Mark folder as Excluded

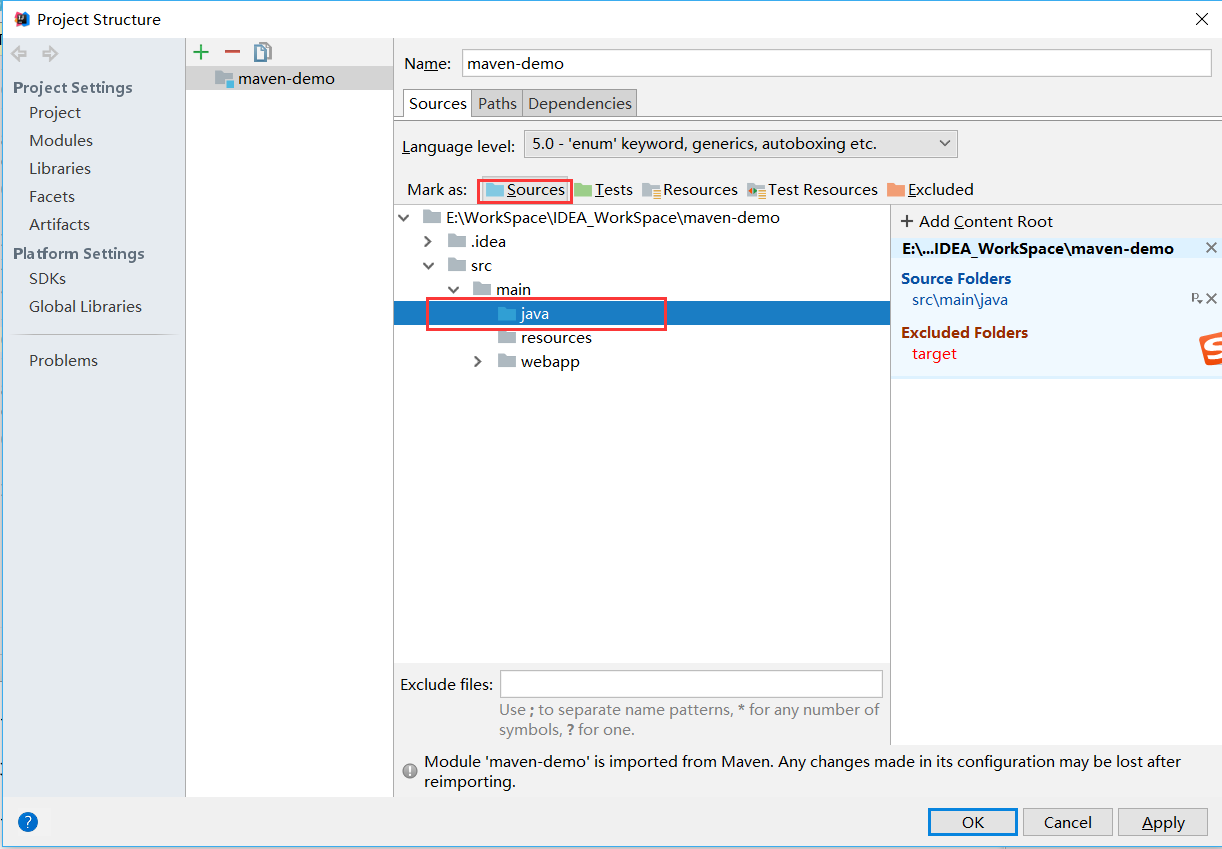coord(930,190)
